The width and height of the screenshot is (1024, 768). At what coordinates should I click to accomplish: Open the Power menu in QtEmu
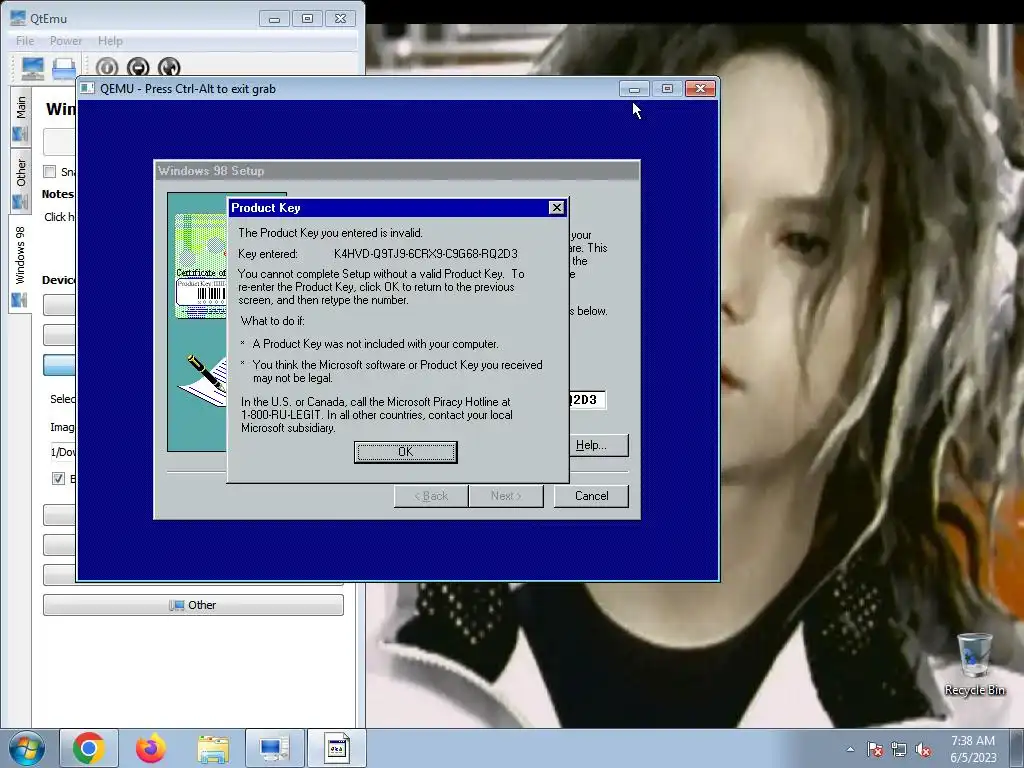tap(66, 41)
